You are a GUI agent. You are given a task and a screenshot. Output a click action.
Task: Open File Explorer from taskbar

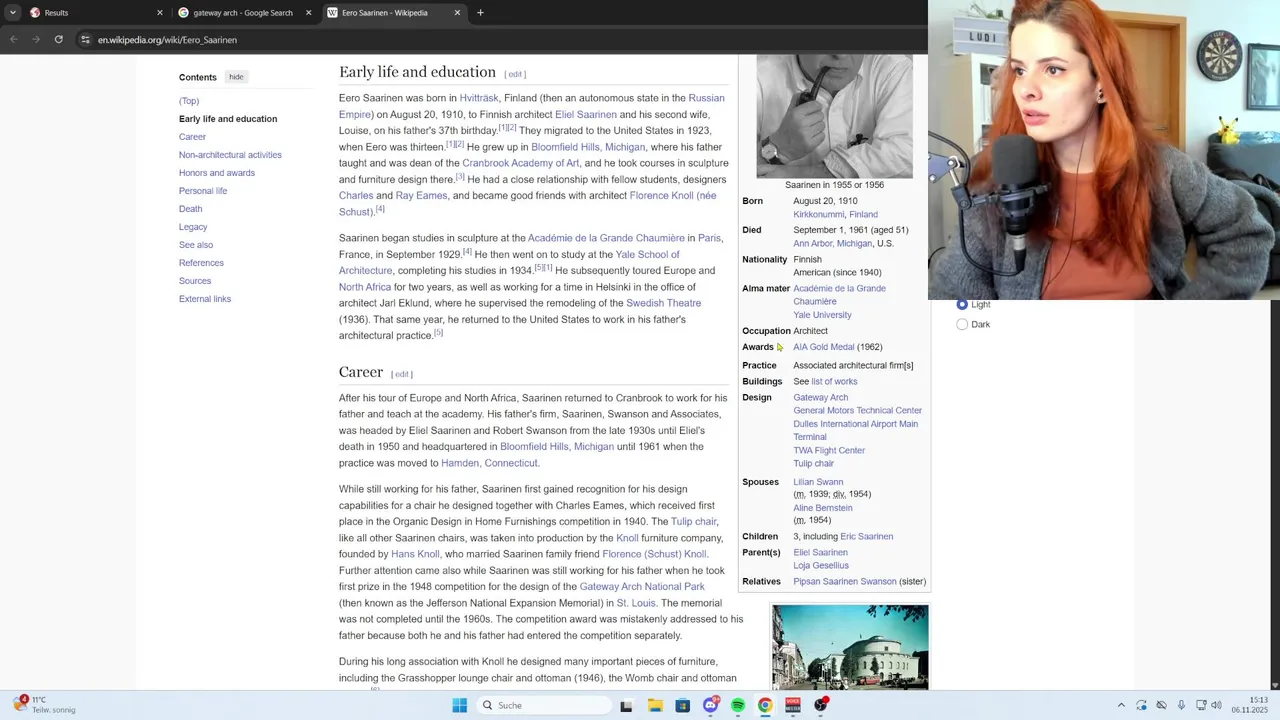tap(655, 705)
